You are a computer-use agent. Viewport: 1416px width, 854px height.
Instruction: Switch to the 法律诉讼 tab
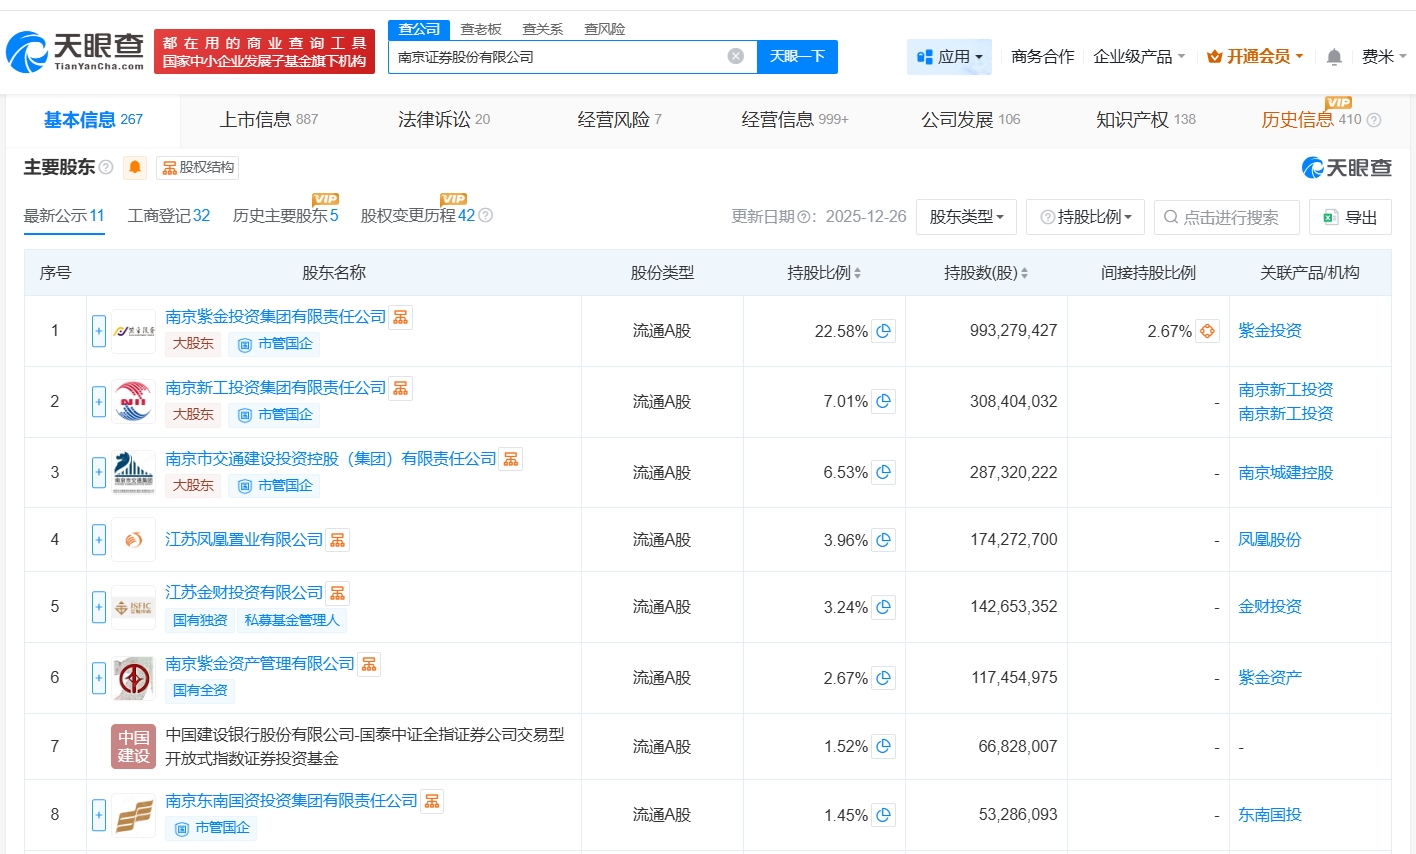click(x=443, y=120)
